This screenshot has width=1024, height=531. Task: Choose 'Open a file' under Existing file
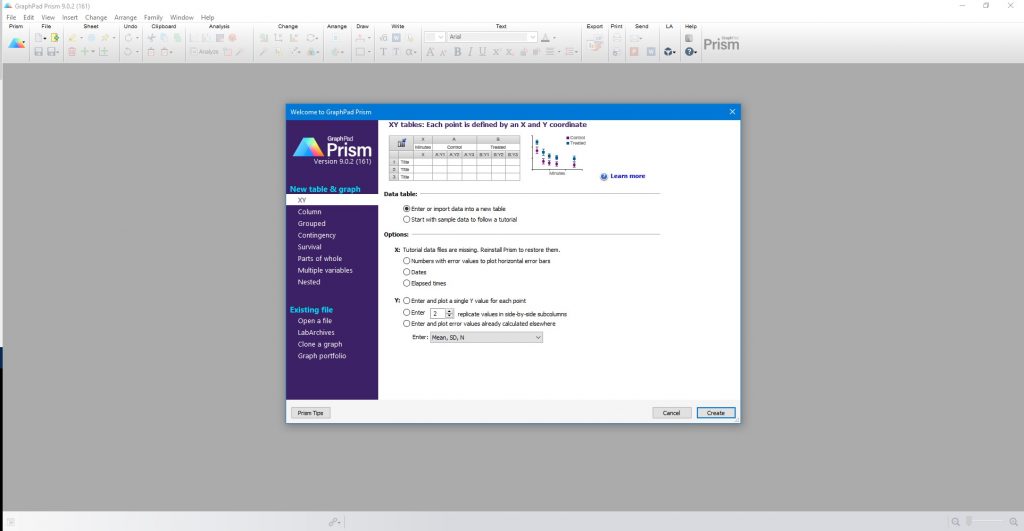click(x=315, y=321)
